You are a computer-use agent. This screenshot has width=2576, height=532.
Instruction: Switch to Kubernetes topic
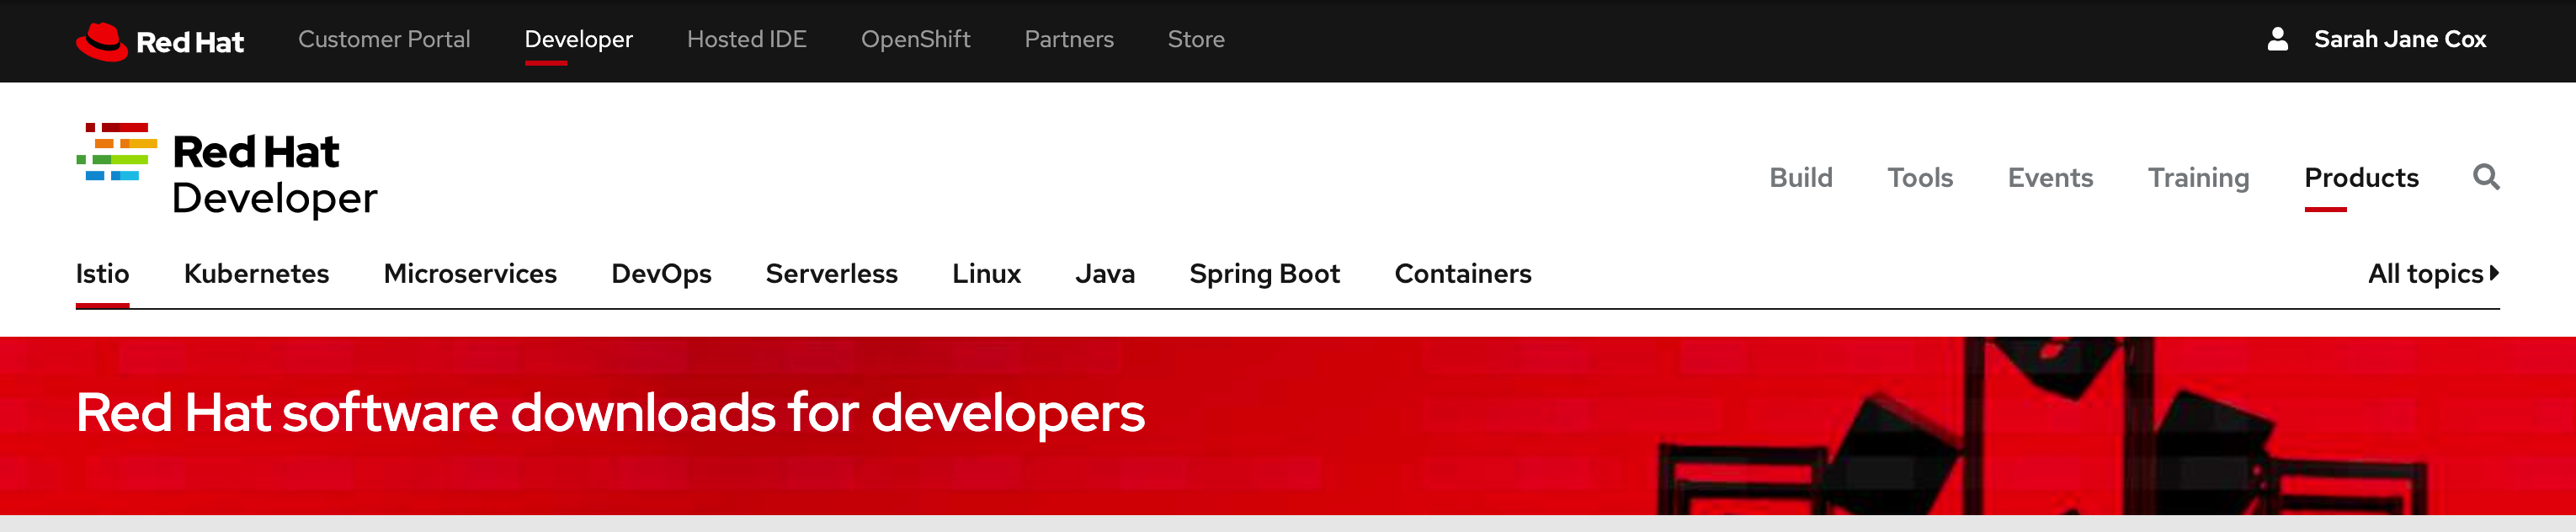coord(256,273)
